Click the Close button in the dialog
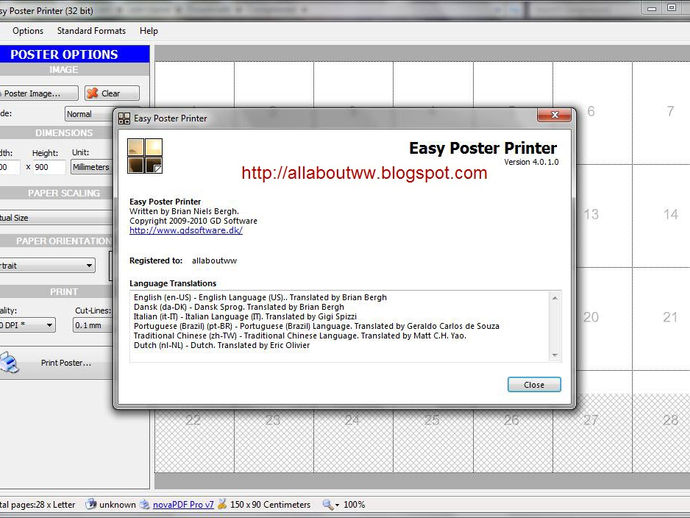 pos(534,385)
